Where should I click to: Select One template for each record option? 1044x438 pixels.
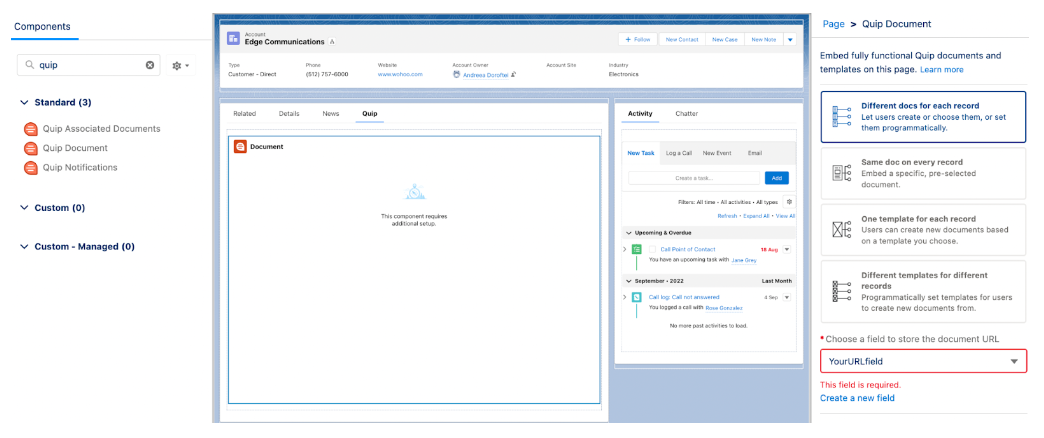923,230
